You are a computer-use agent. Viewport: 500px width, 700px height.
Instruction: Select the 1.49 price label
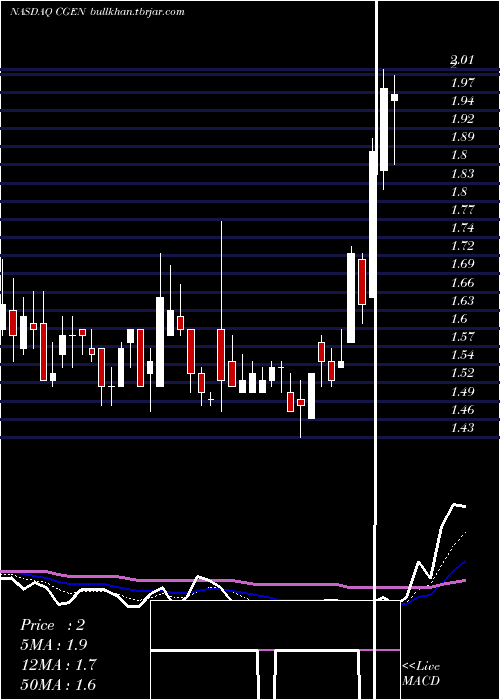point(462,392)
